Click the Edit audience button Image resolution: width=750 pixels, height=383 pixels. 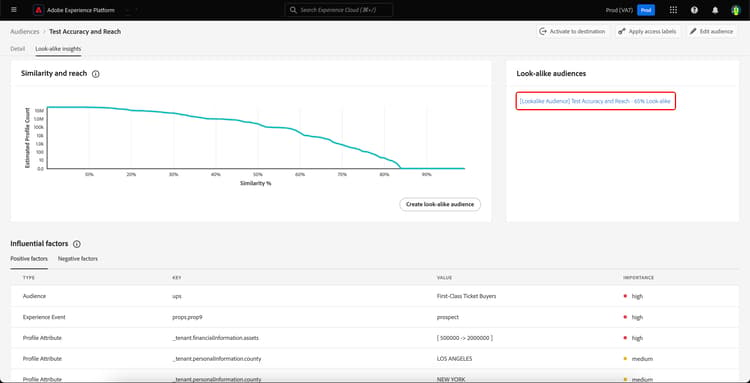pos(711,32)
